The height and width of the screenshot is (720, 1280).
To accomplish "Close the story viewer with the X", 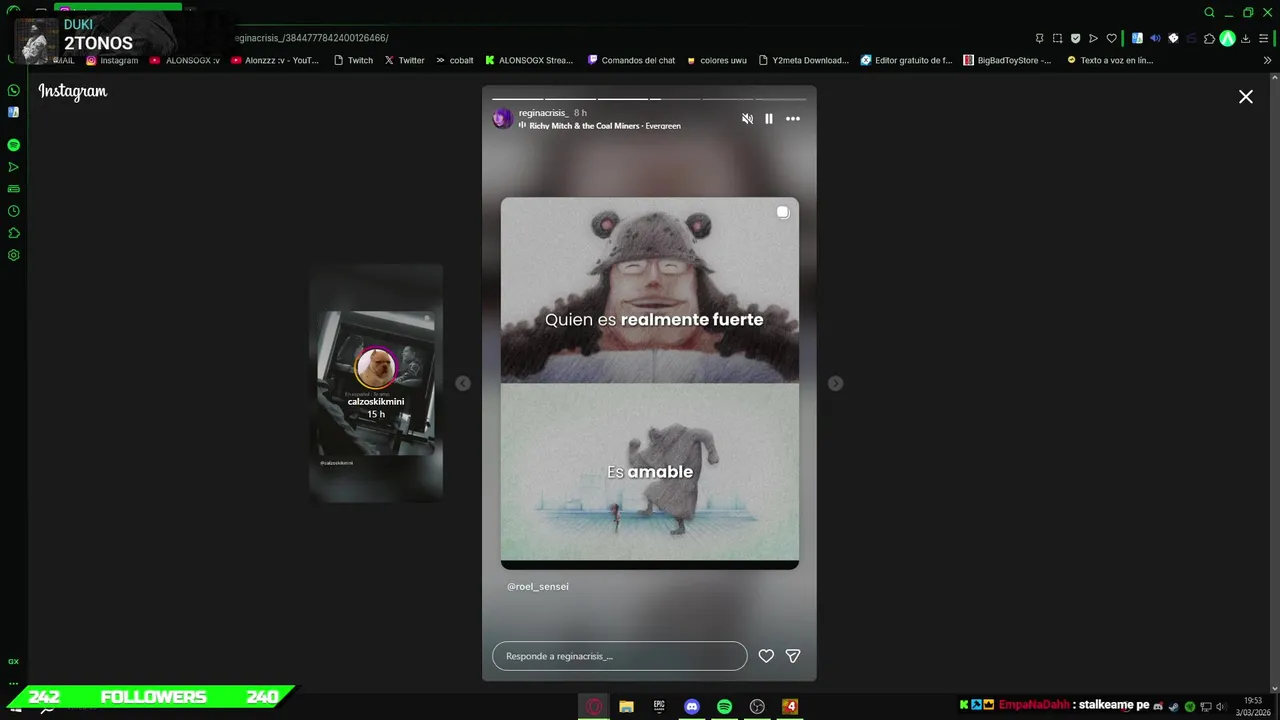I will click(x=1246, y=97).
